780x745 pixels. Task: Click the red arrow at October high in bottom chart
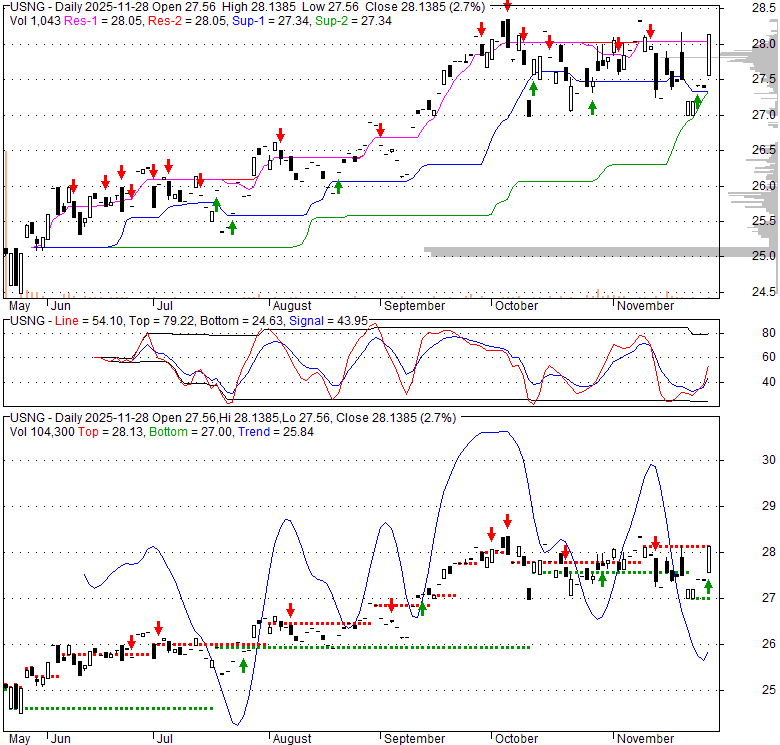click(x=507, y=521)
